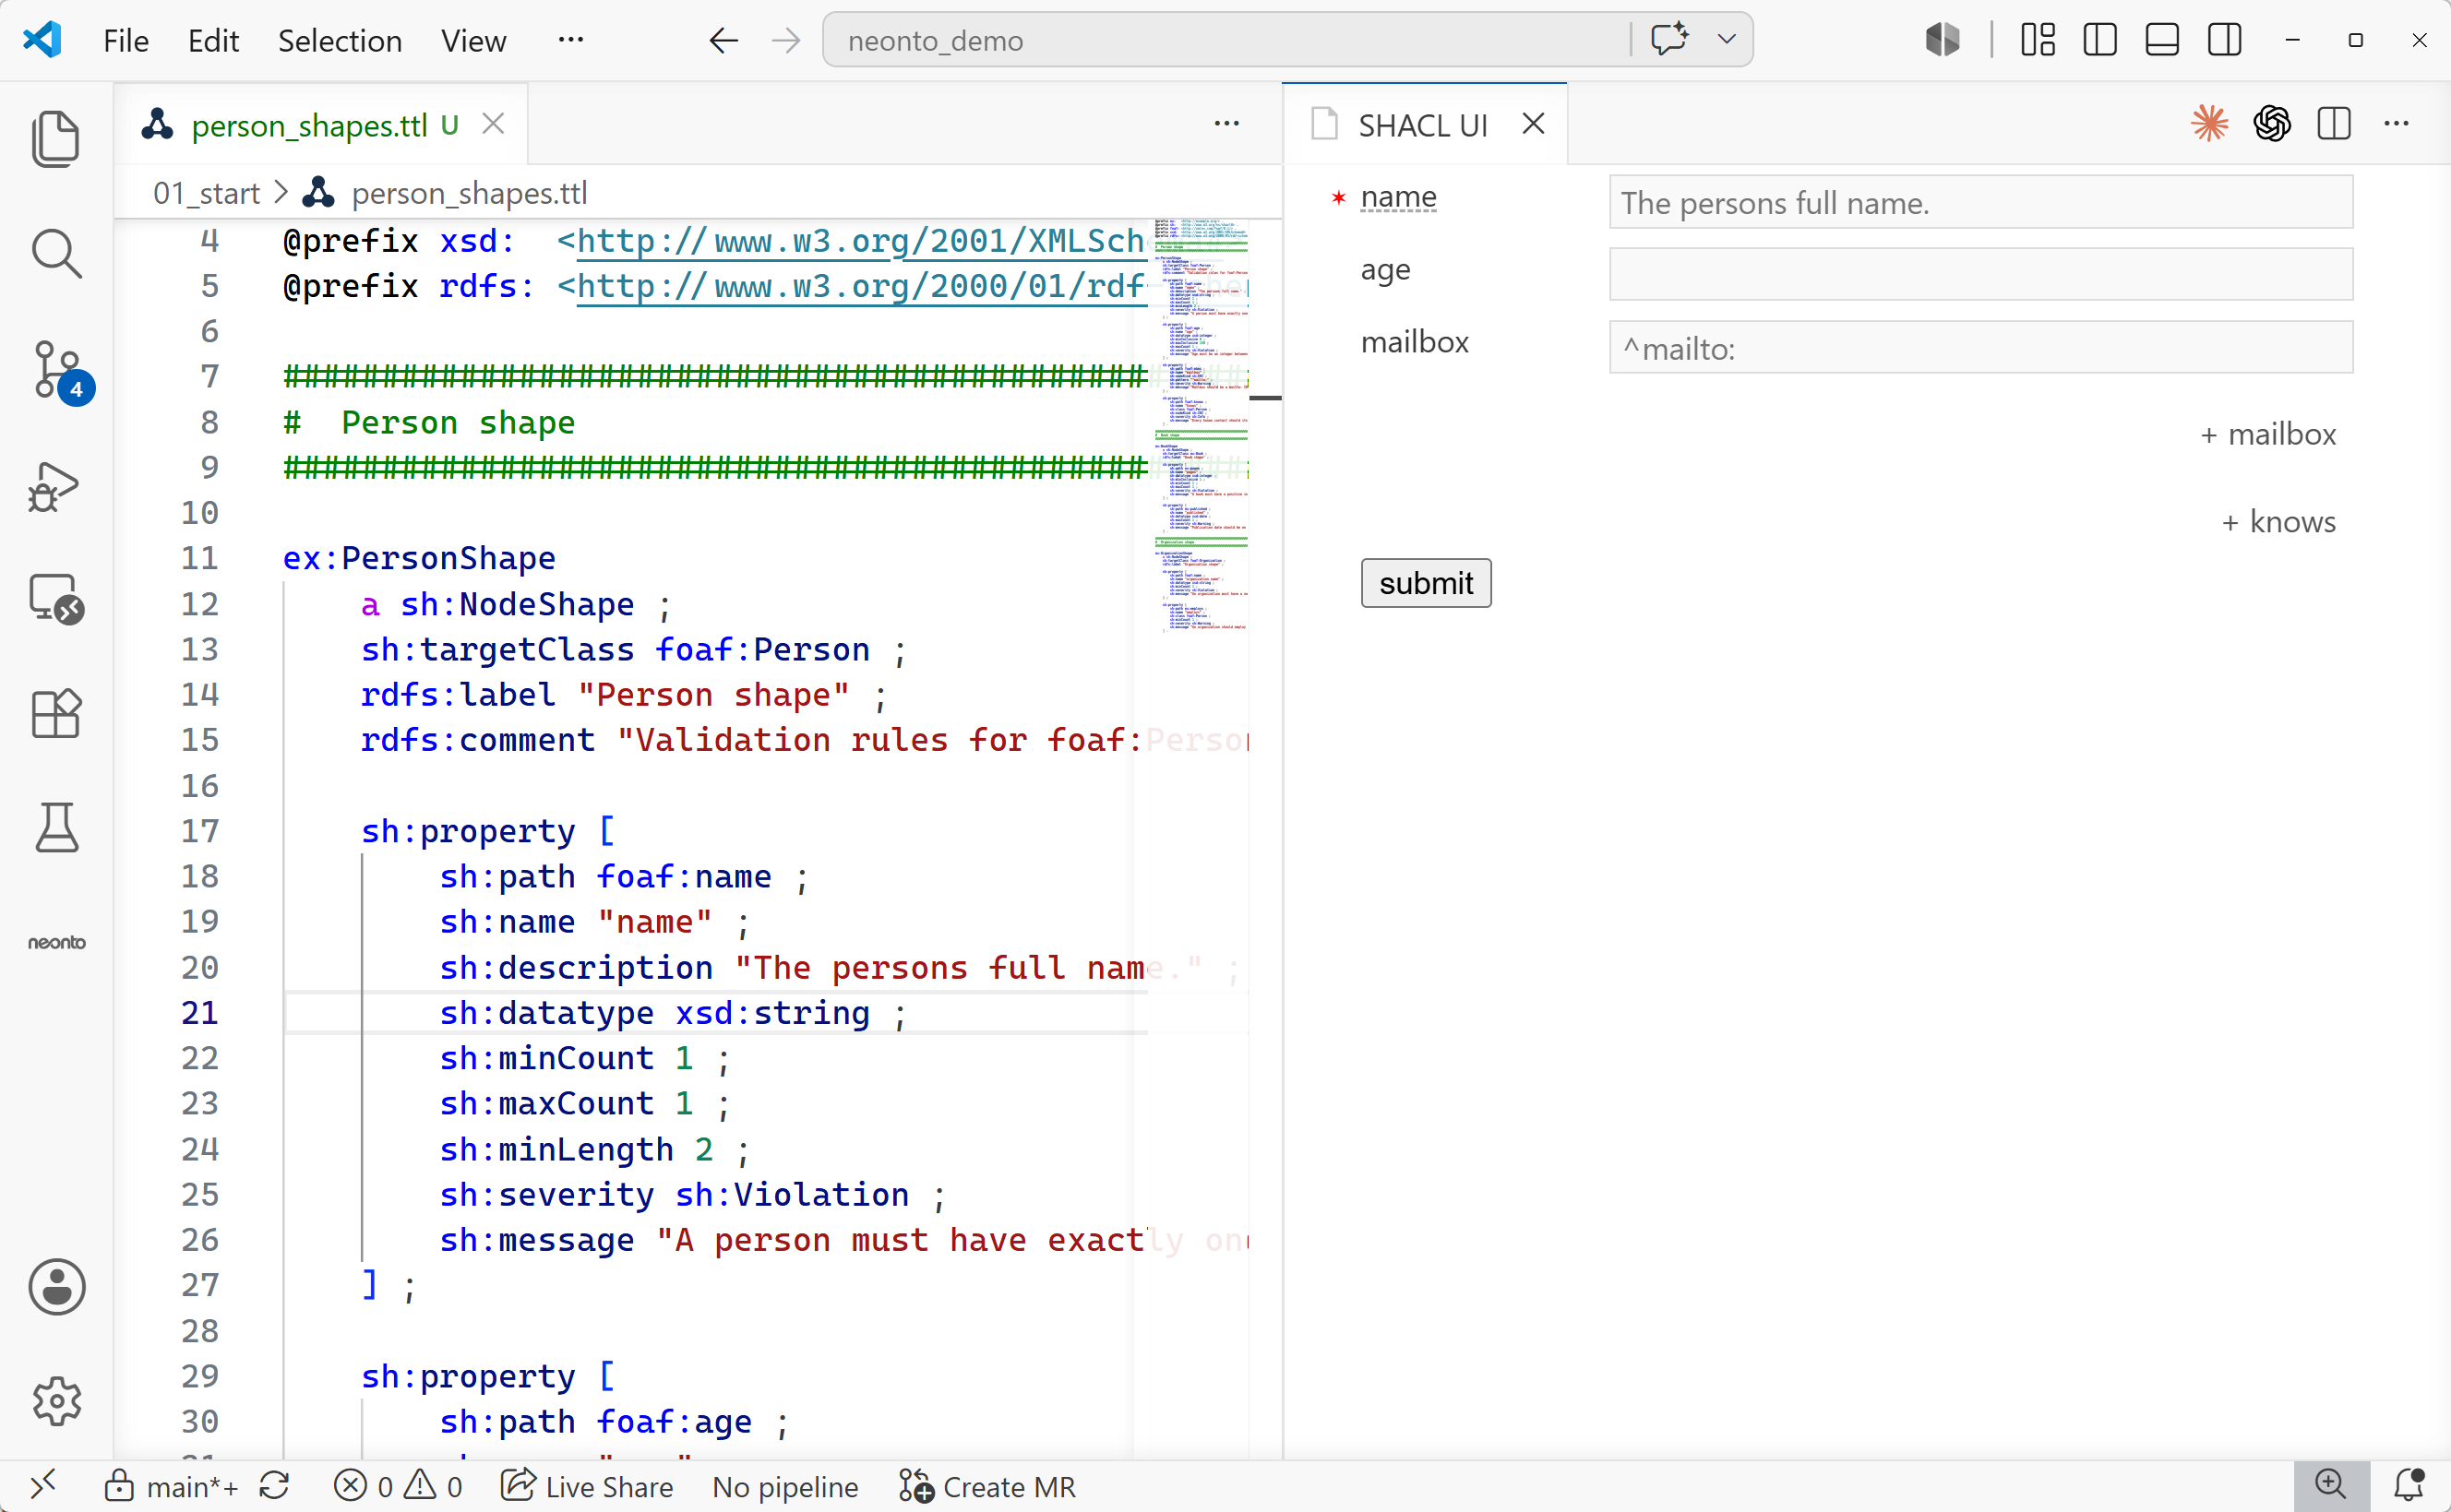
Task: Open the Copilot chat icon in title bar
Action: 1669,40
